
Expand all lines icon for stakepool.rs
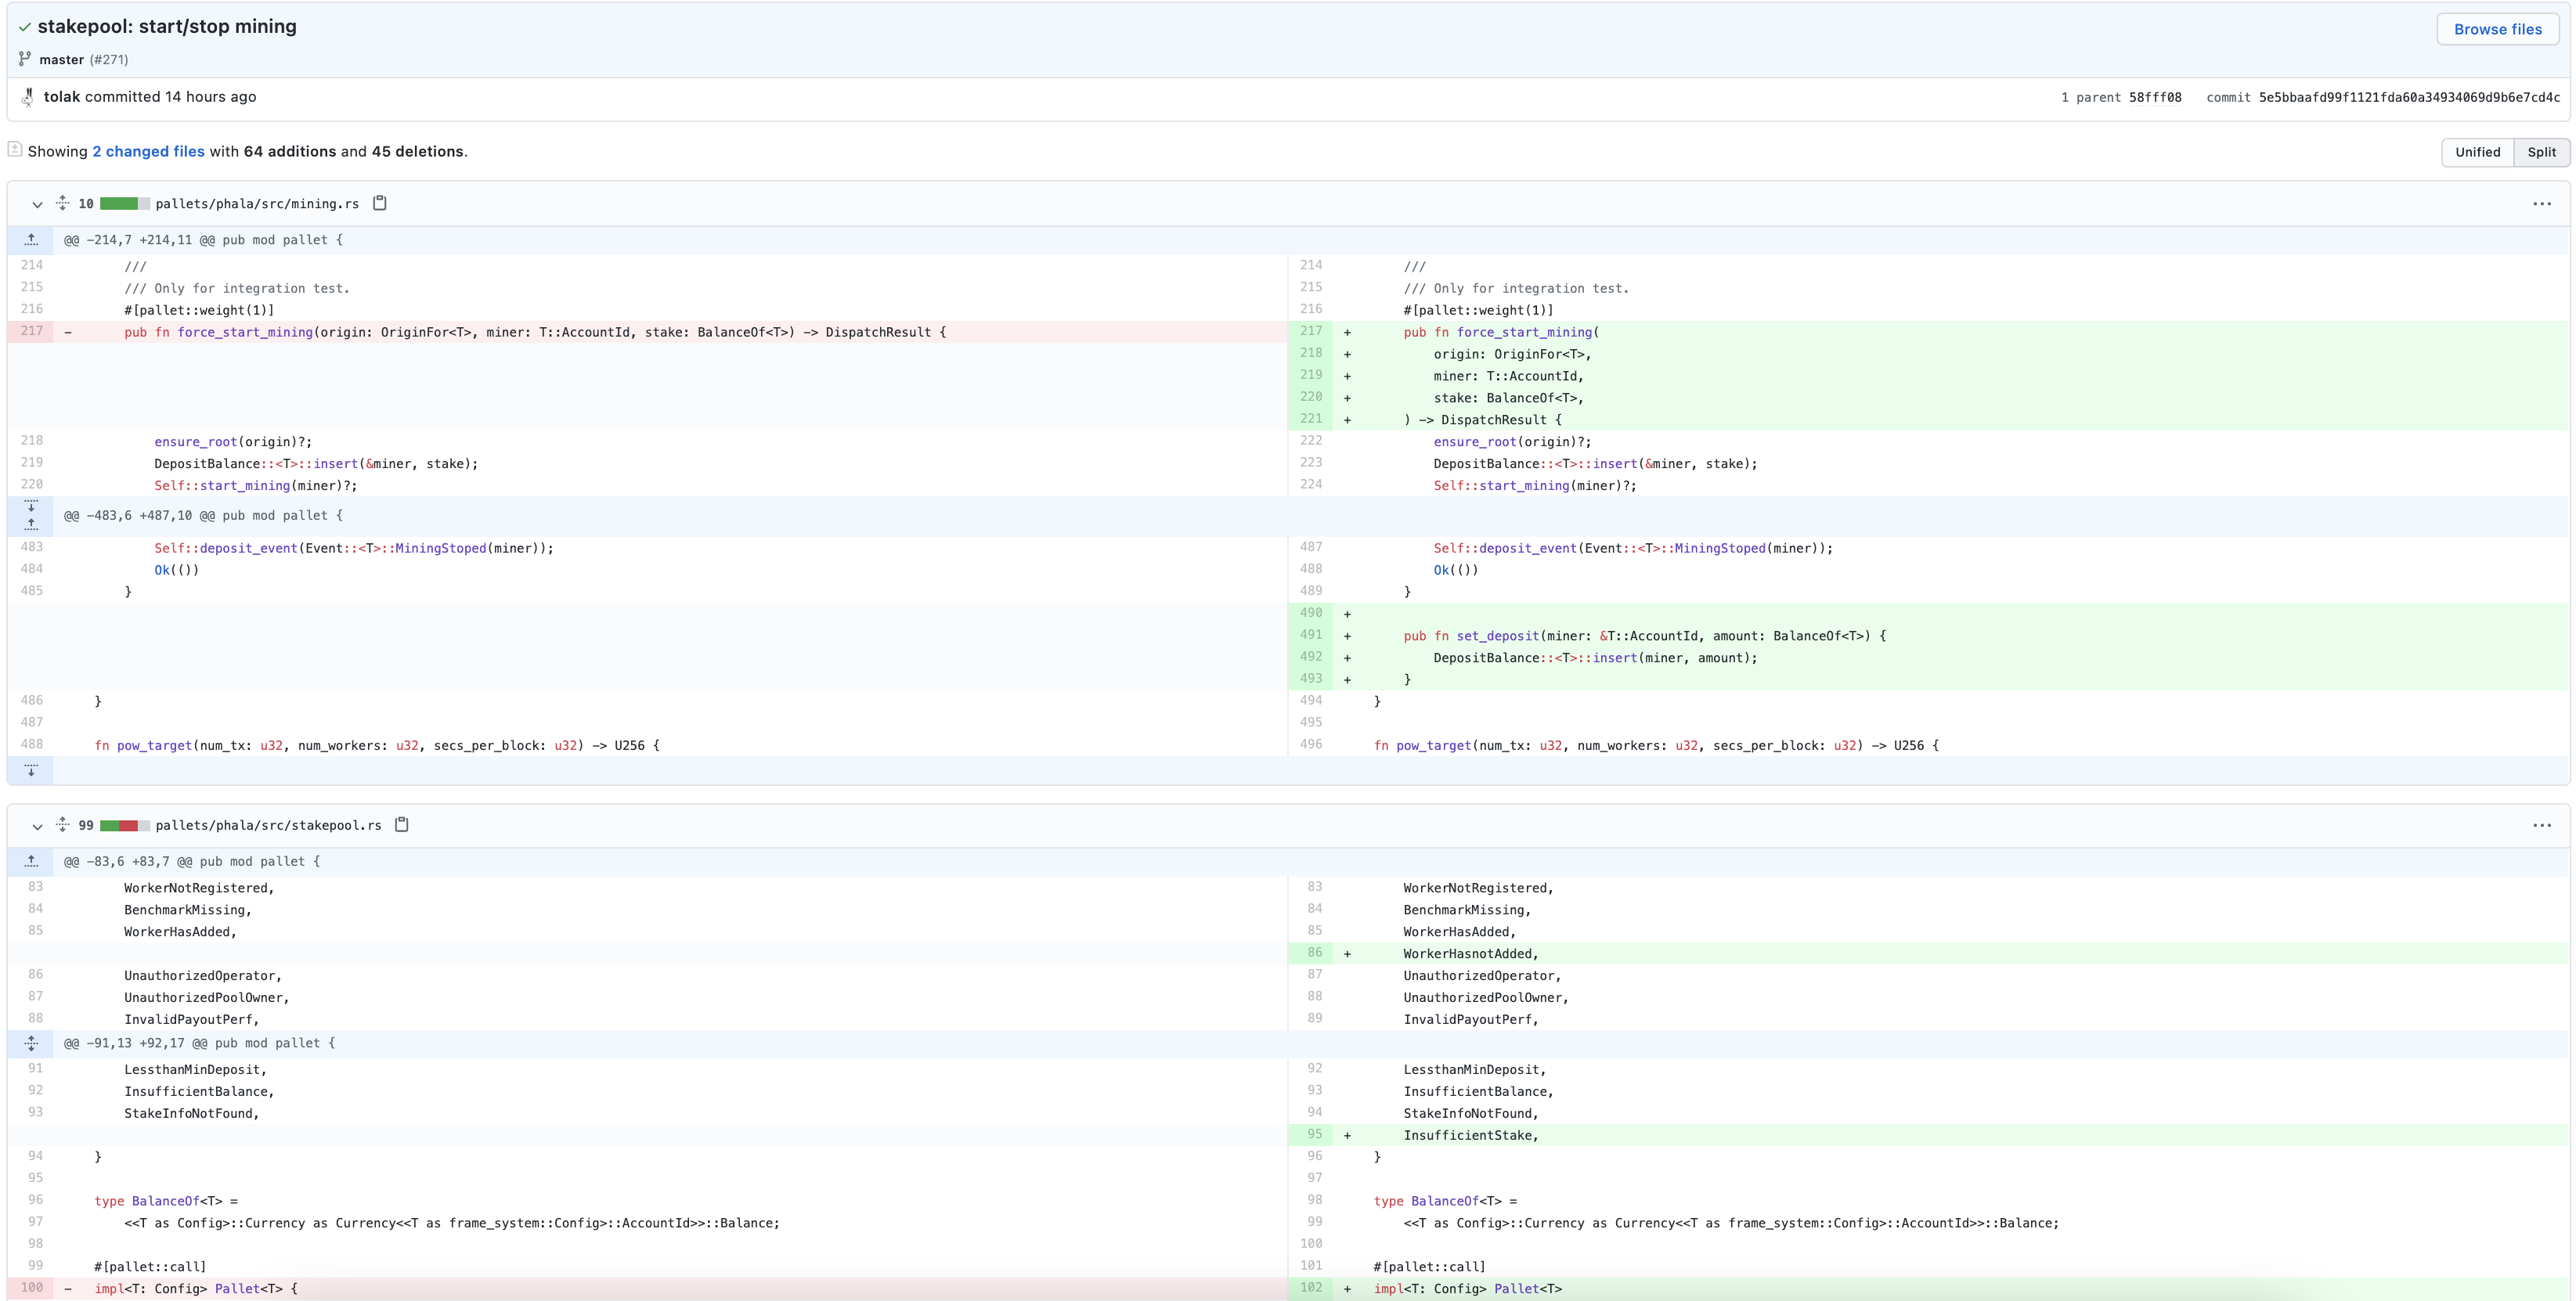62,825
